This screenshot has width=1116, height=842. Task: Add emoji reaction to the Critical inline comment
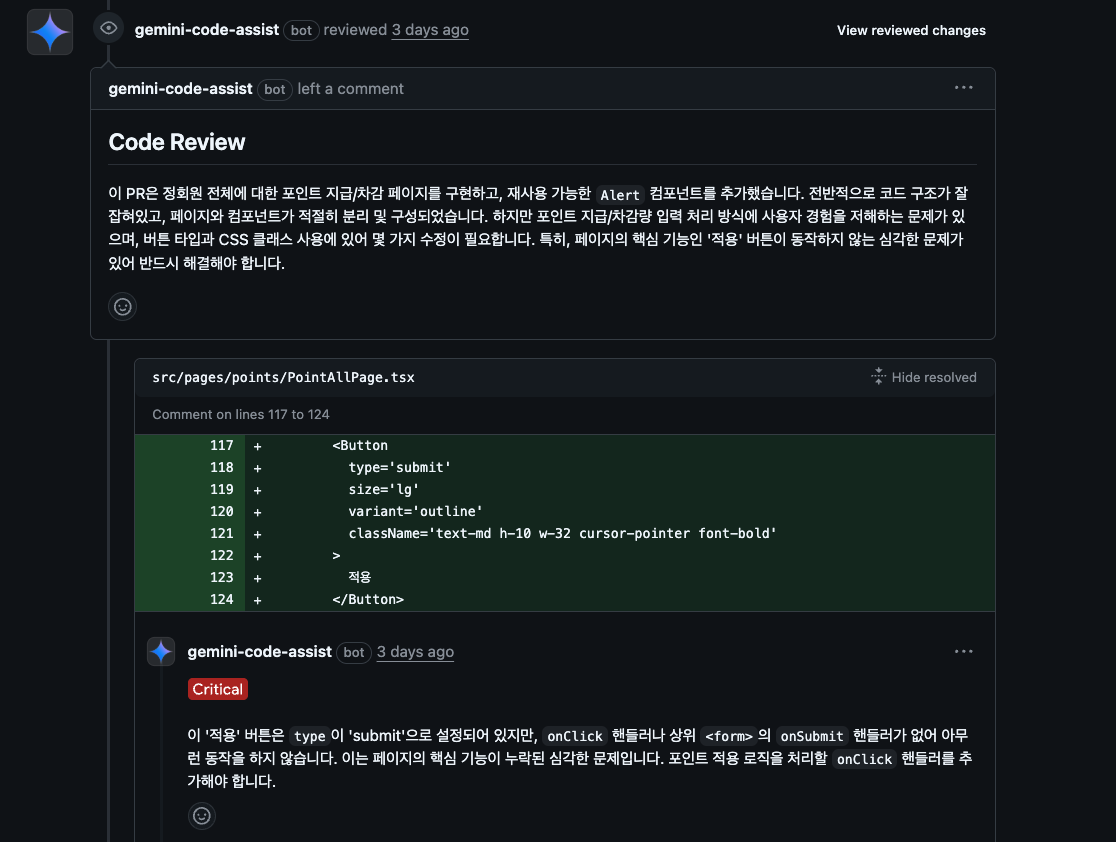click(x=202, y=816)
